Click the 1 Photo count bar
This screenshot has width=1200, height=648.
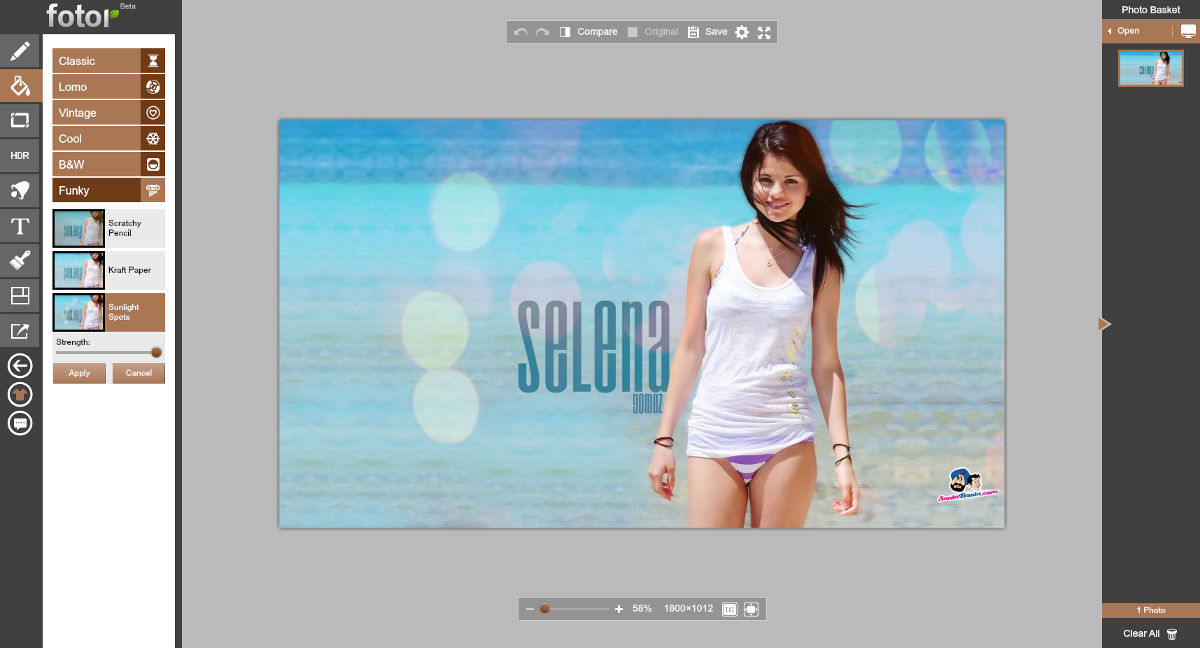click(1151, 610)
